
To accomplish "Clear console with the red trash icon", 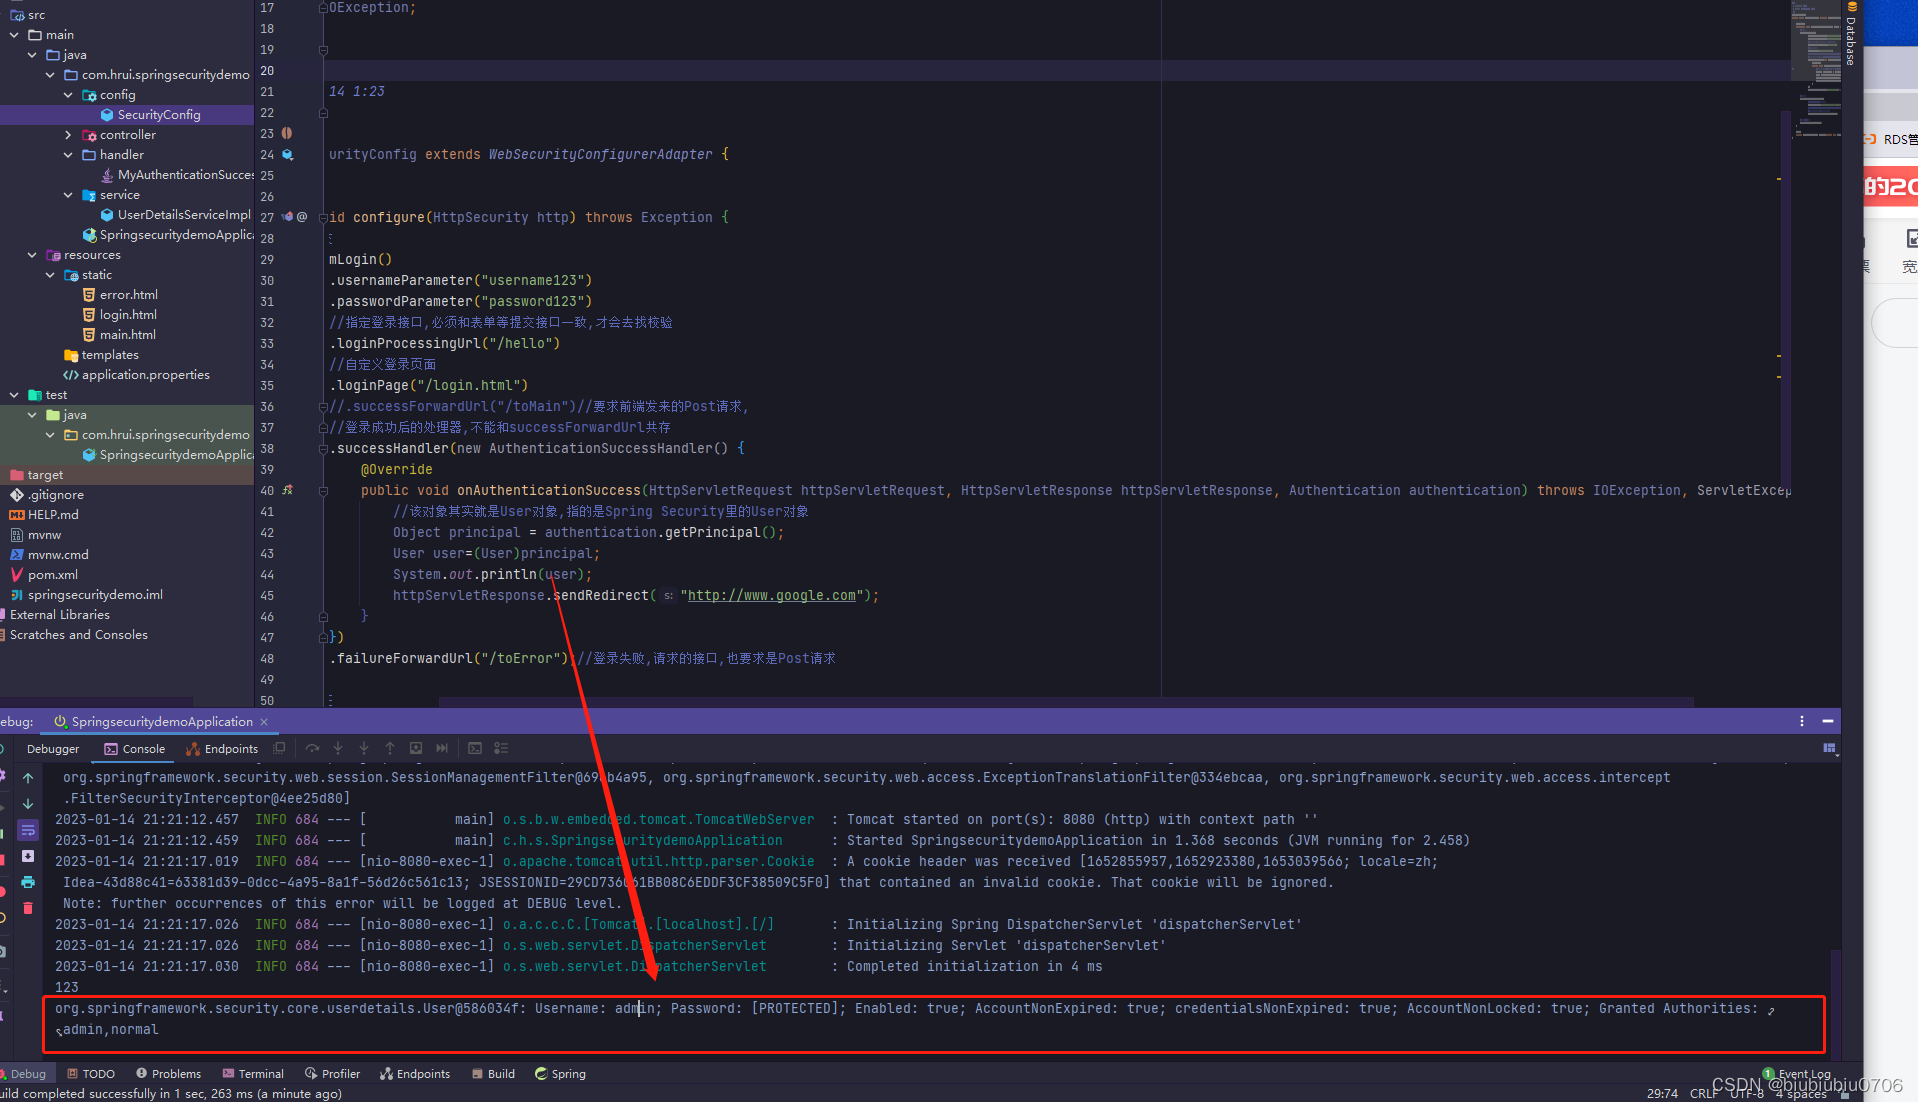I will pos(28,908).
